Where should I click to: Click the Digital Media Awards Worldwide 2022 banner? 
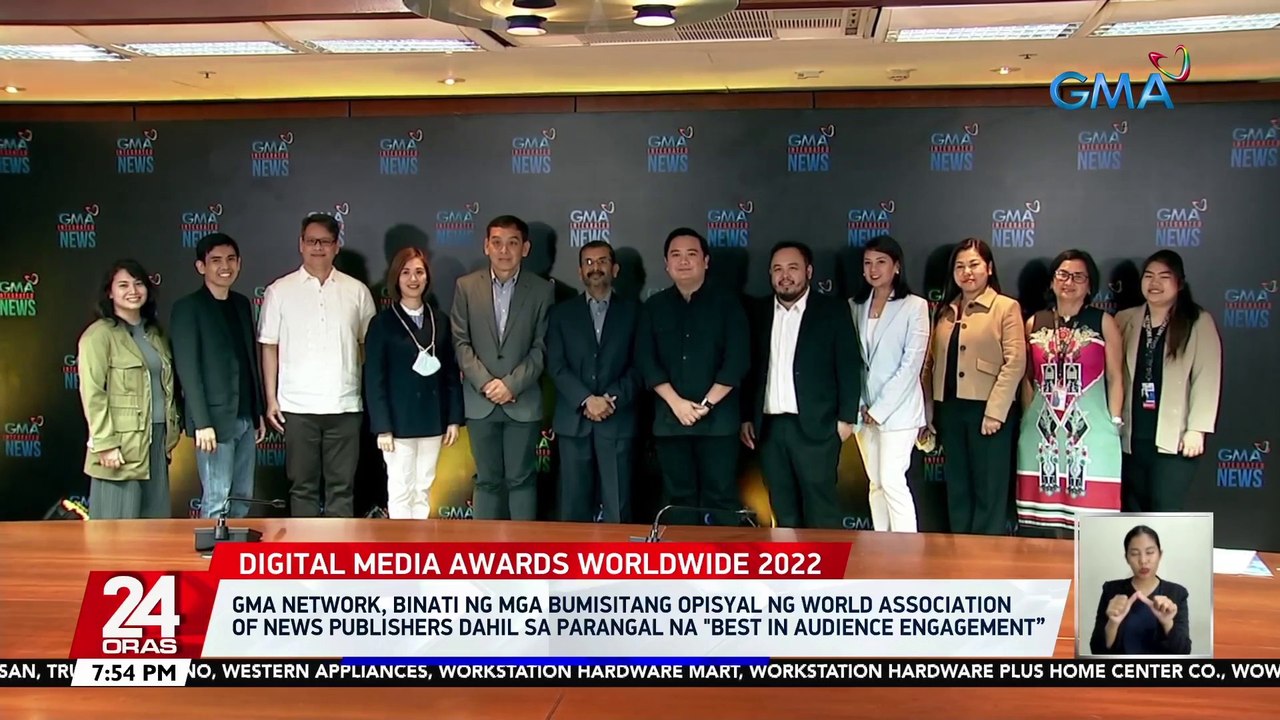click(x=530, y=562)
